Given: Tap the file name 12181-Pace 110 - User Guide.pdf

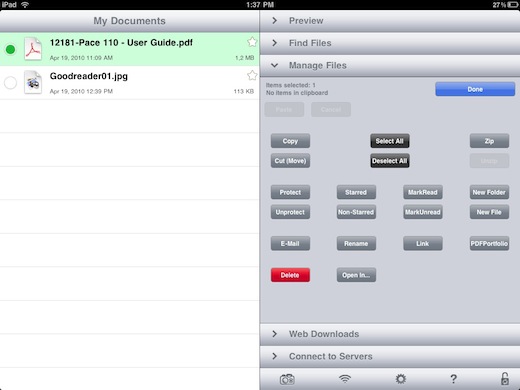Looking at the screenshot, I should coord(121,43).
